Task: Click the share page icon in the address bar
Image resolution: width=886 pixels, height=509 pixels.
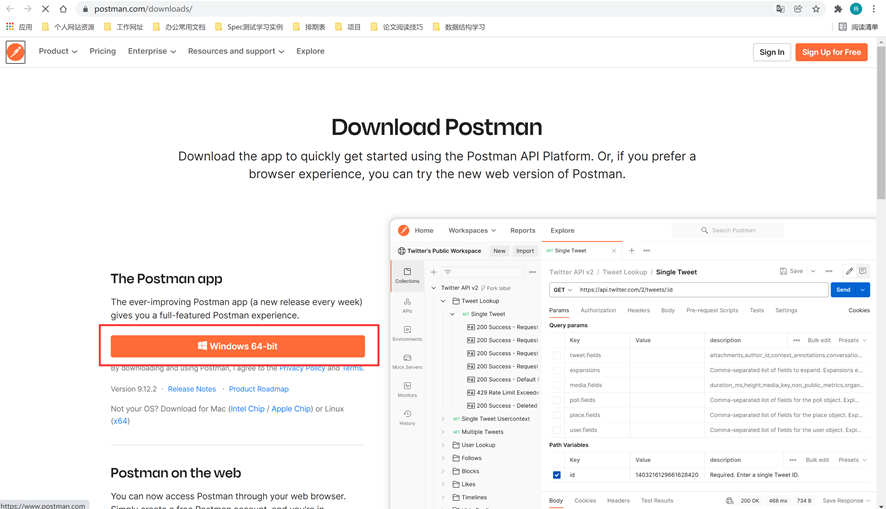Action: pos(798,9)
